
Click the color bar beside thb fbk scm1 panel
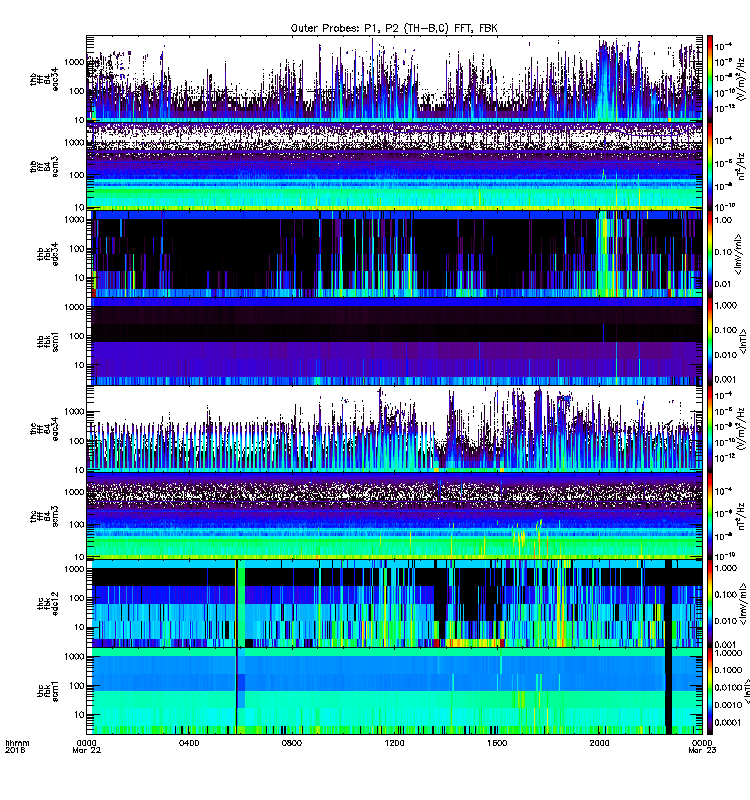click(710, 341)
